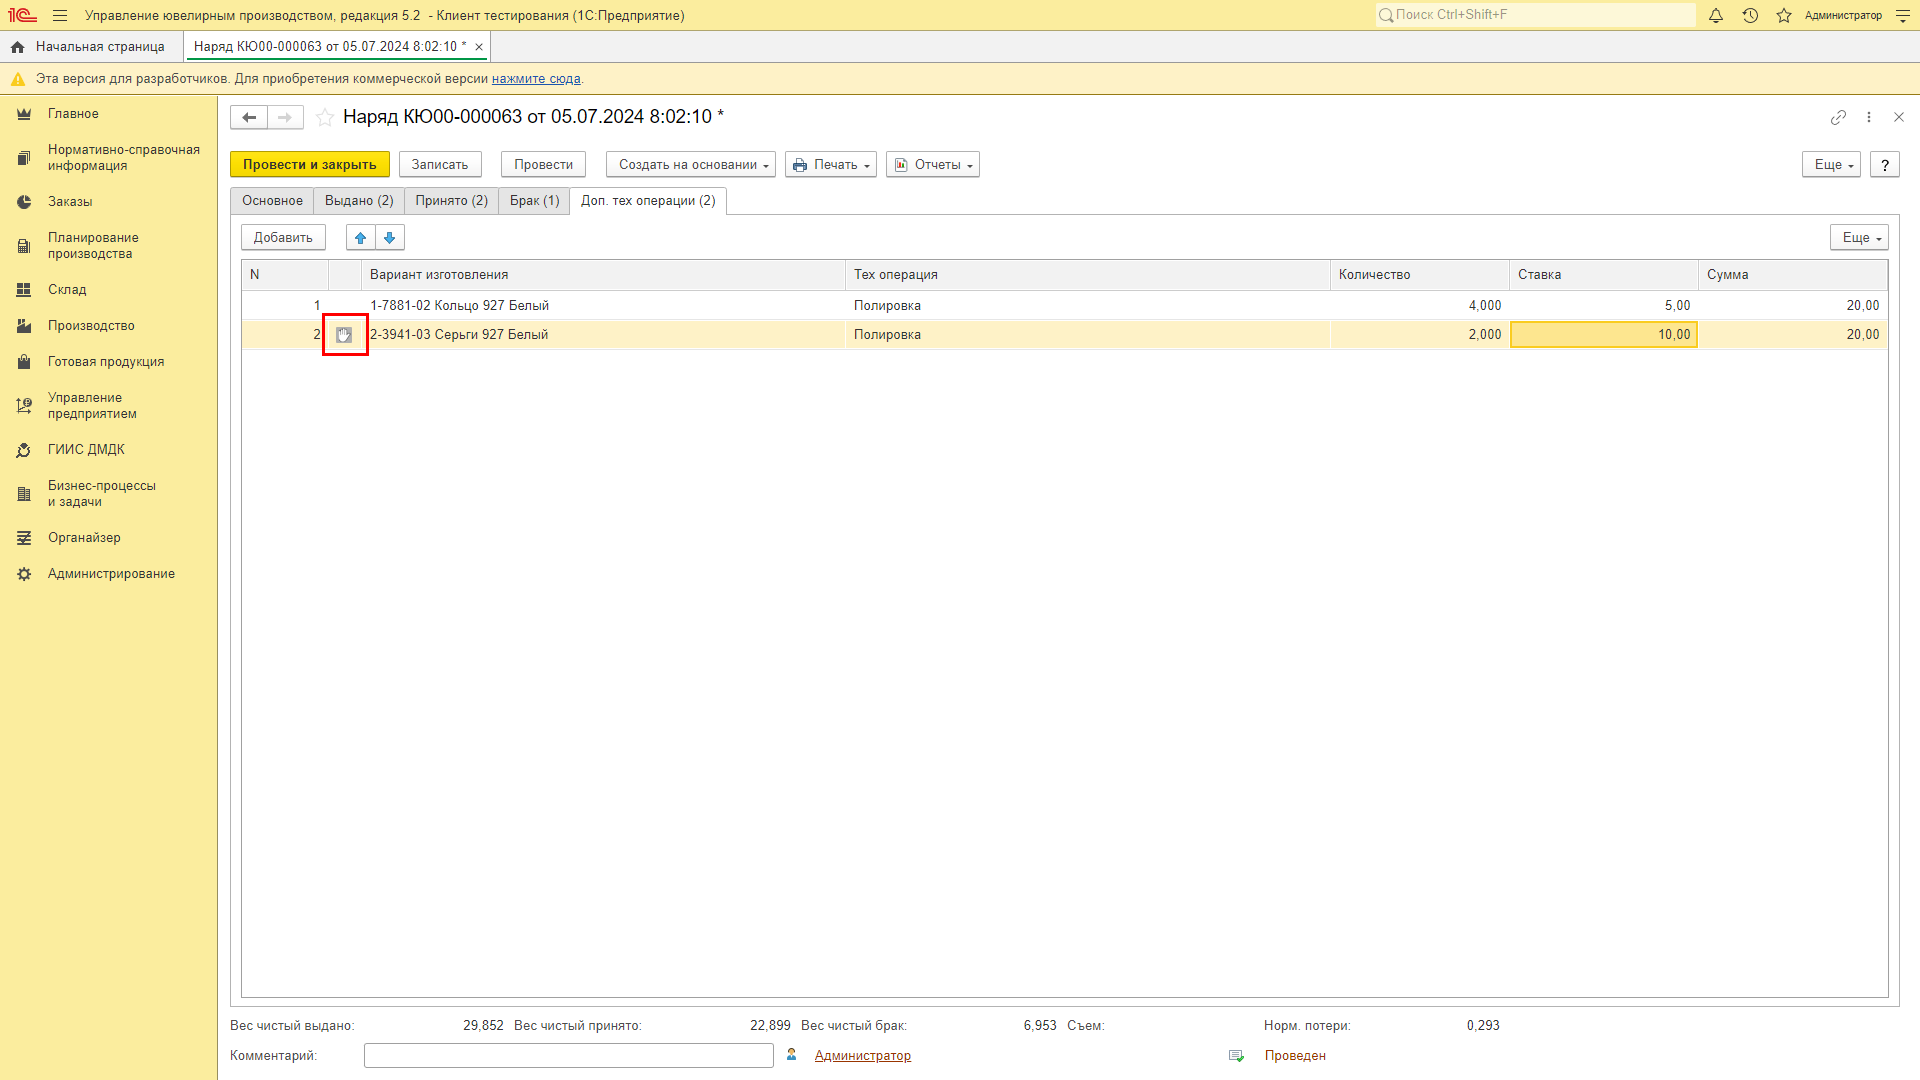The width and height of the screenshot is (1920, 1080).
Task: Select cell 2-3941-03 Серьги 927 Белый
Action: click(x=604, y=335)
